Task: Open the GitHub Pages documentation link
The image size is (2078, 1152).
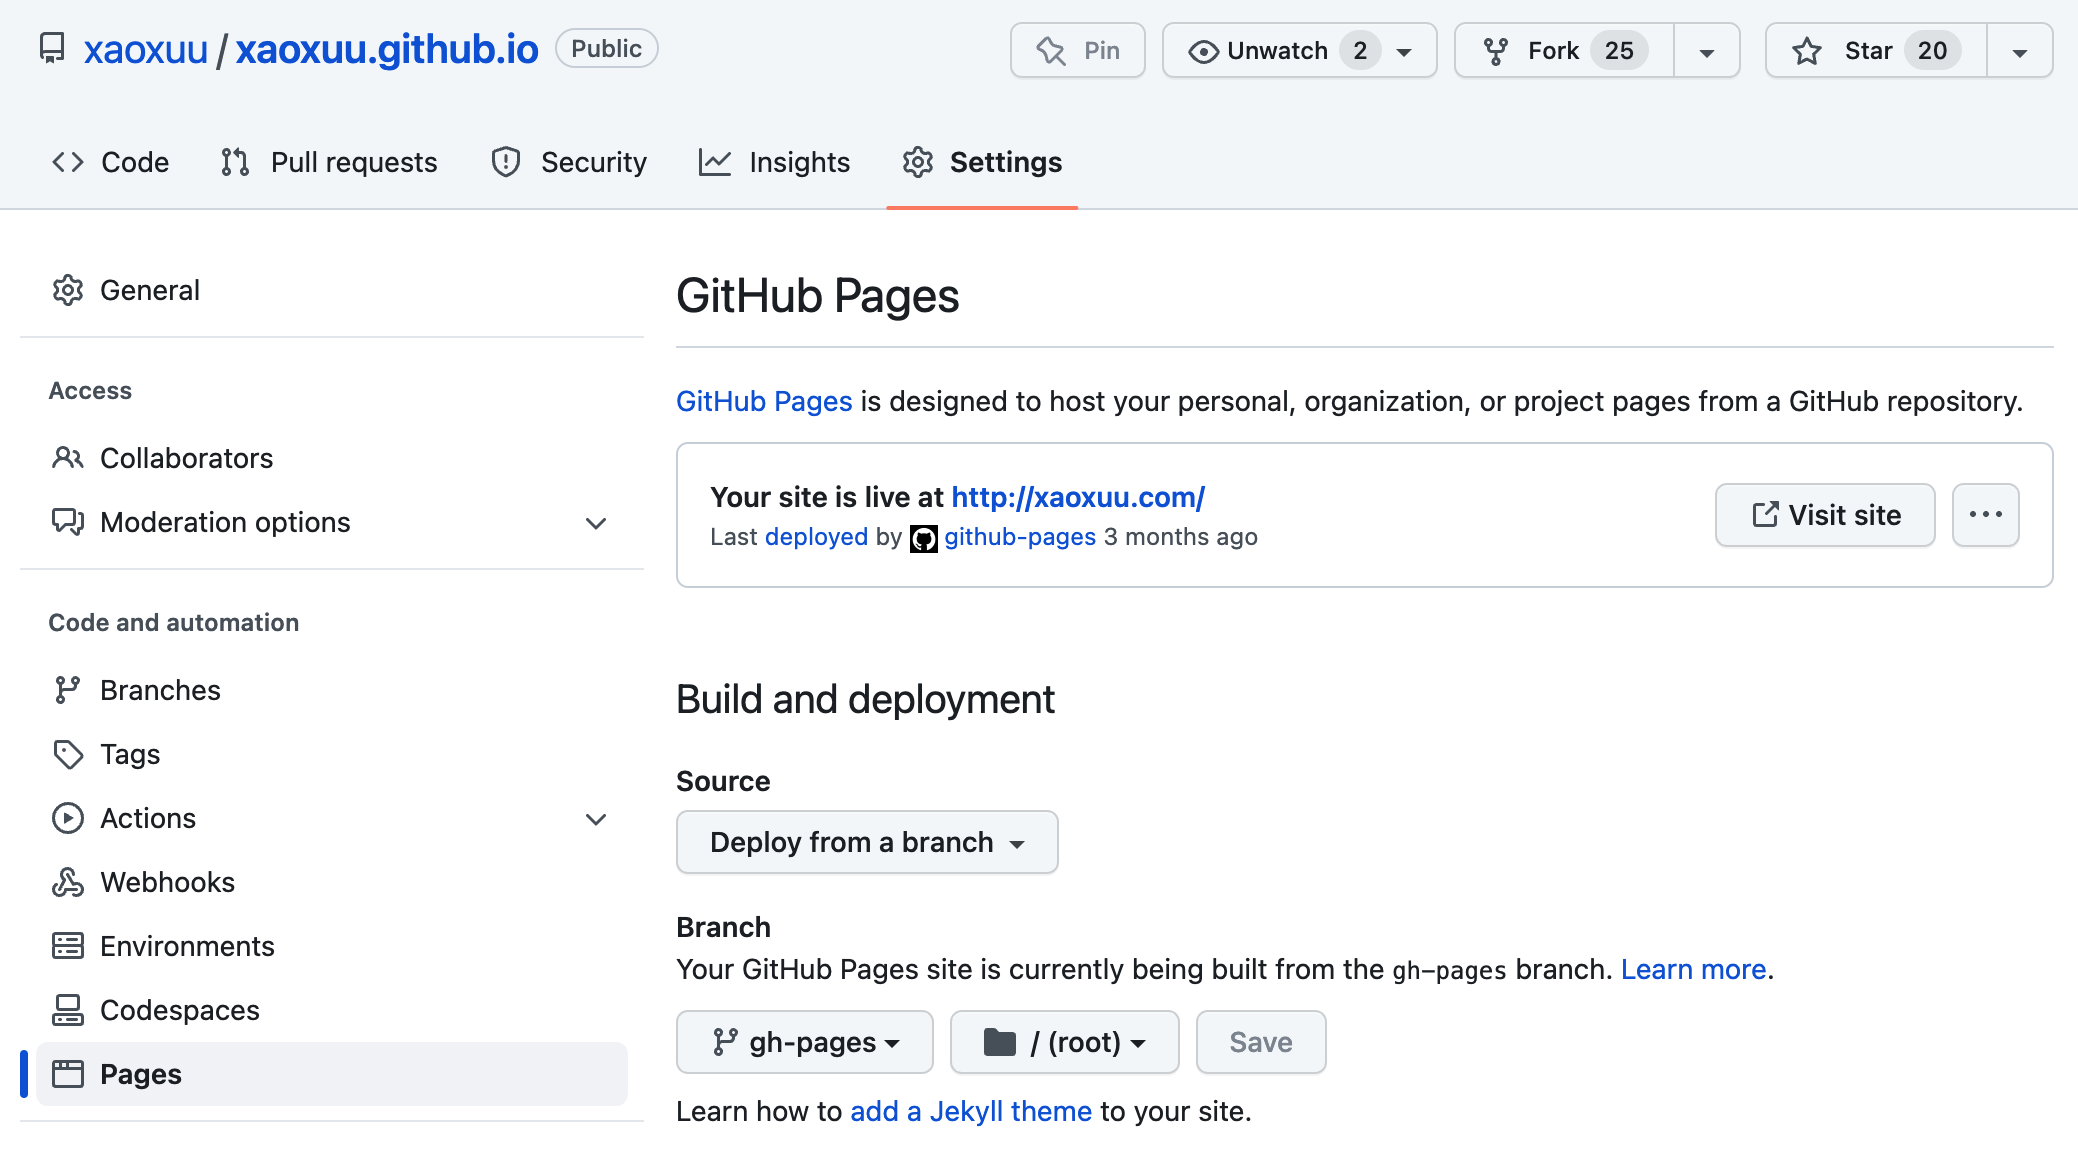Action: point(764,401)
